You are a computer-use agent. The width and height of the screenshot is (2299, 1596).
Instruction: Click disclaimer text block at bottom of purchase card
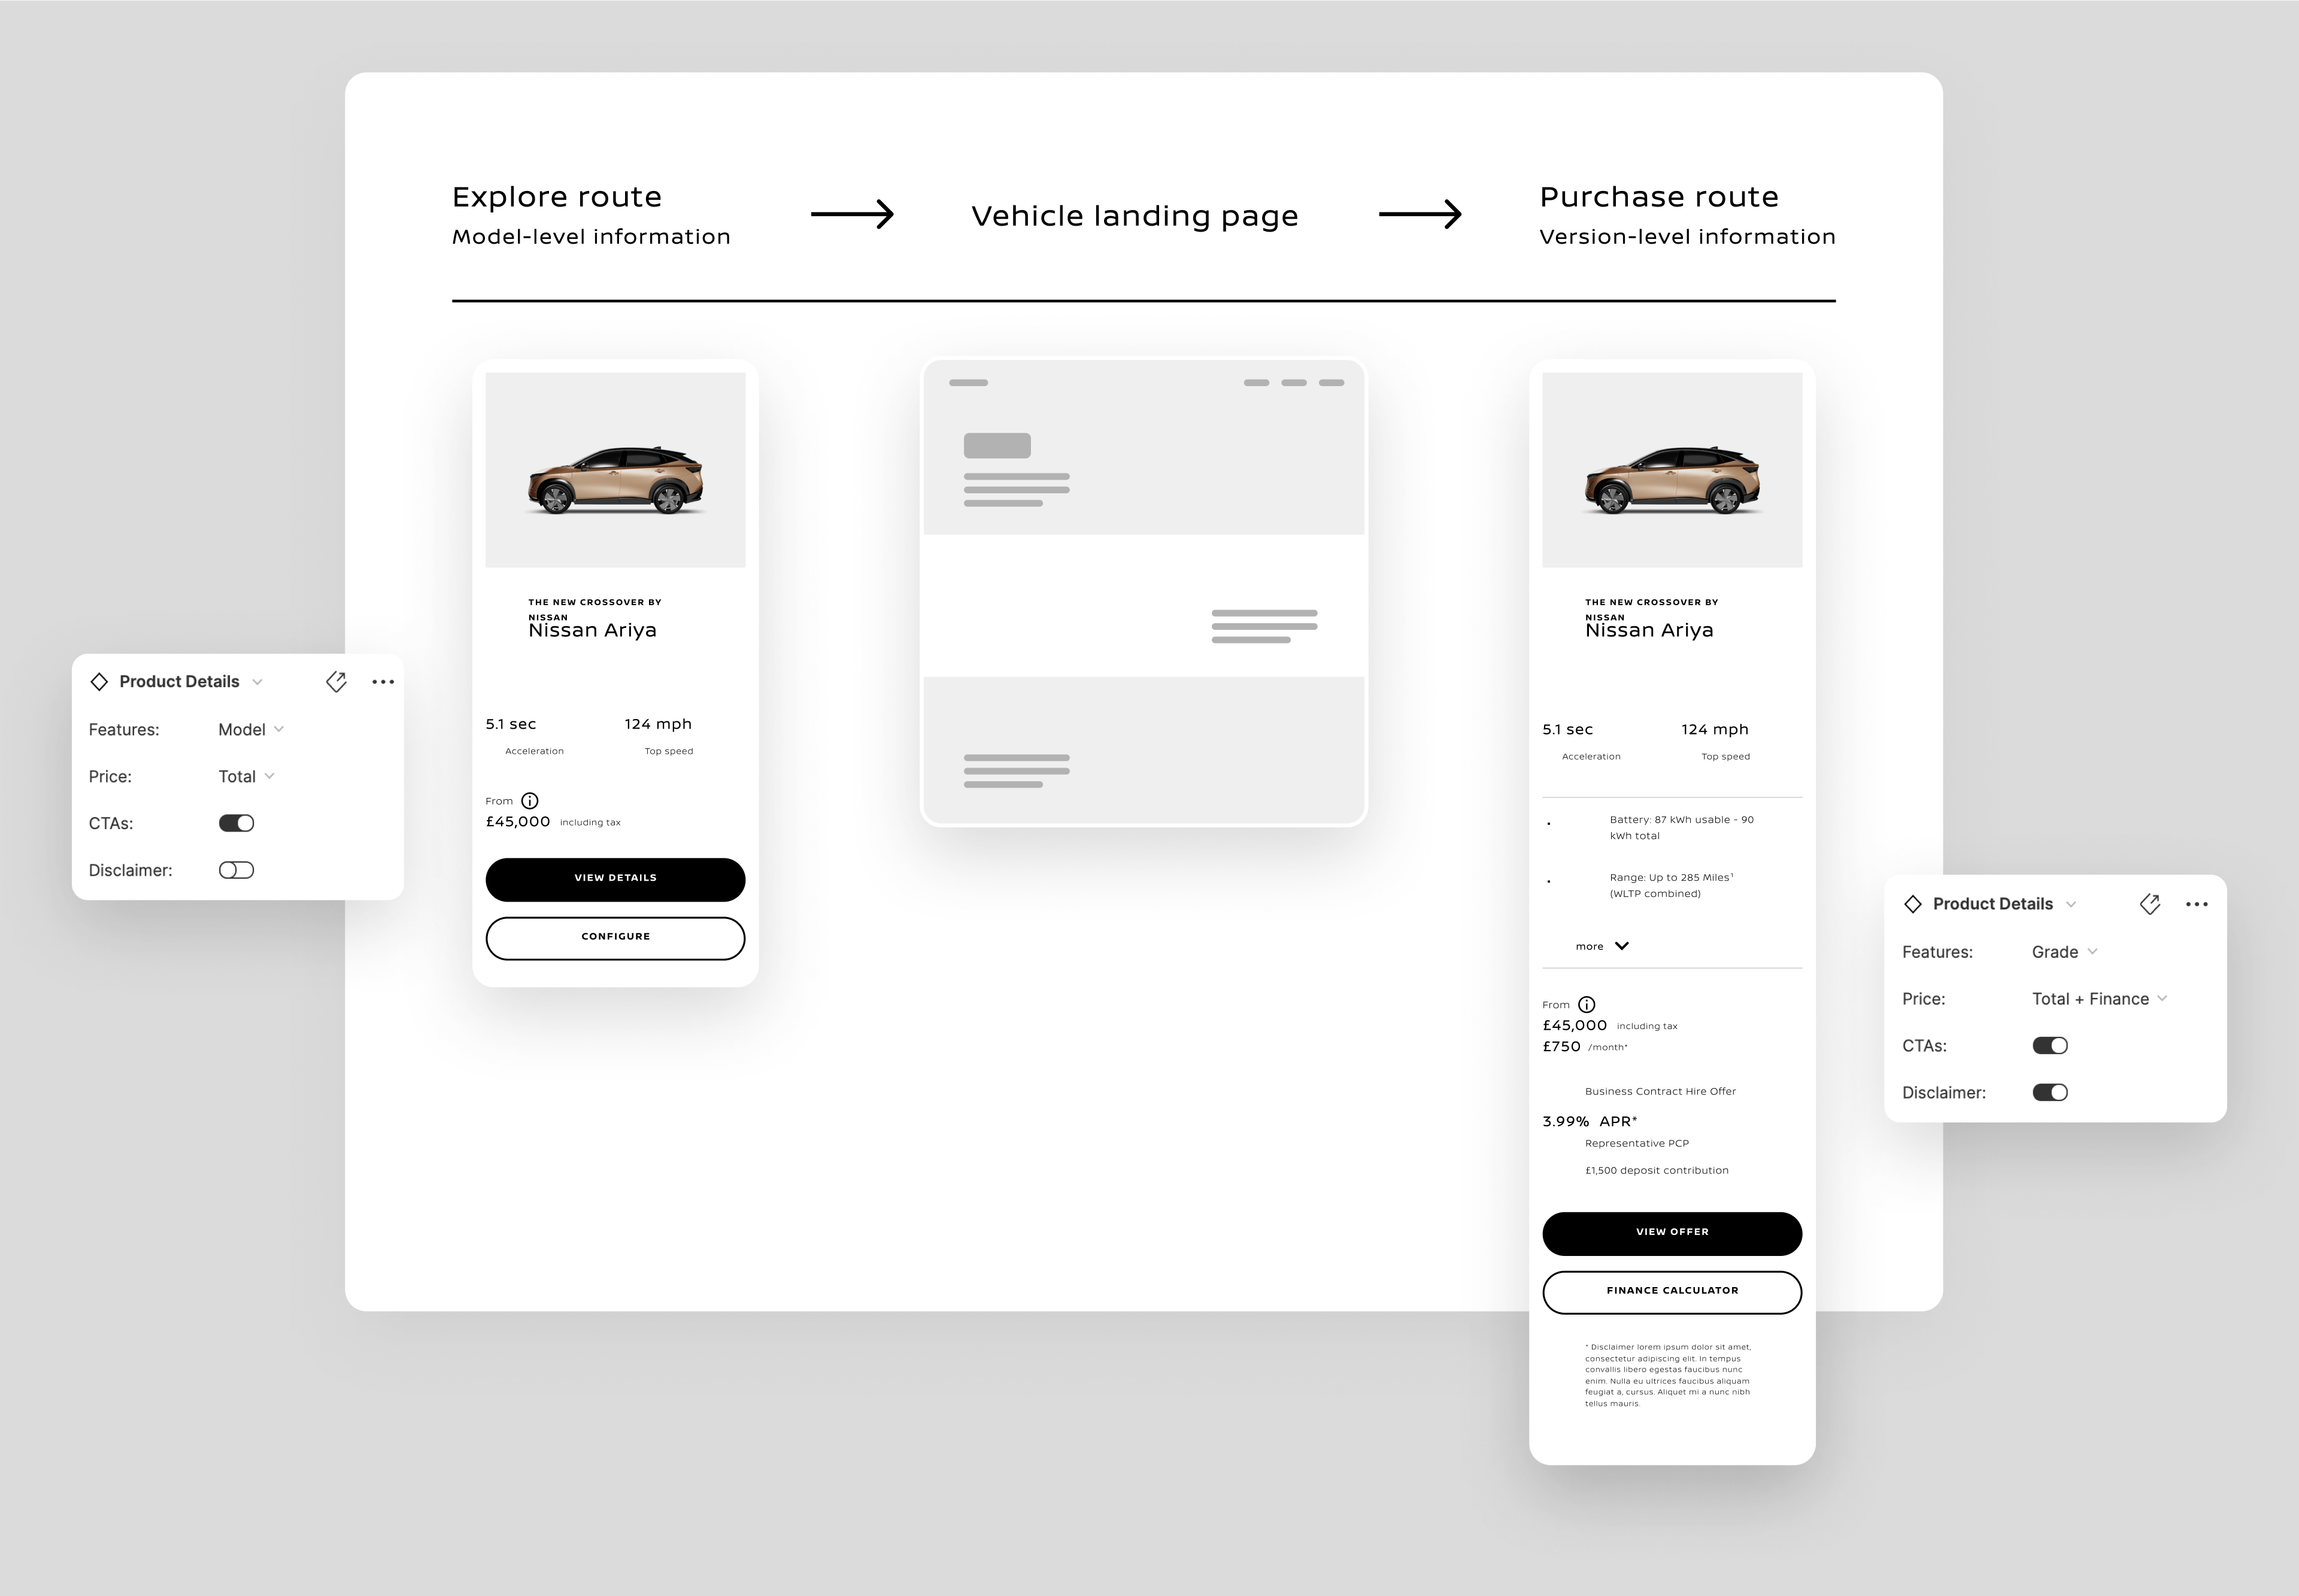click(x=1669, y=1374)
